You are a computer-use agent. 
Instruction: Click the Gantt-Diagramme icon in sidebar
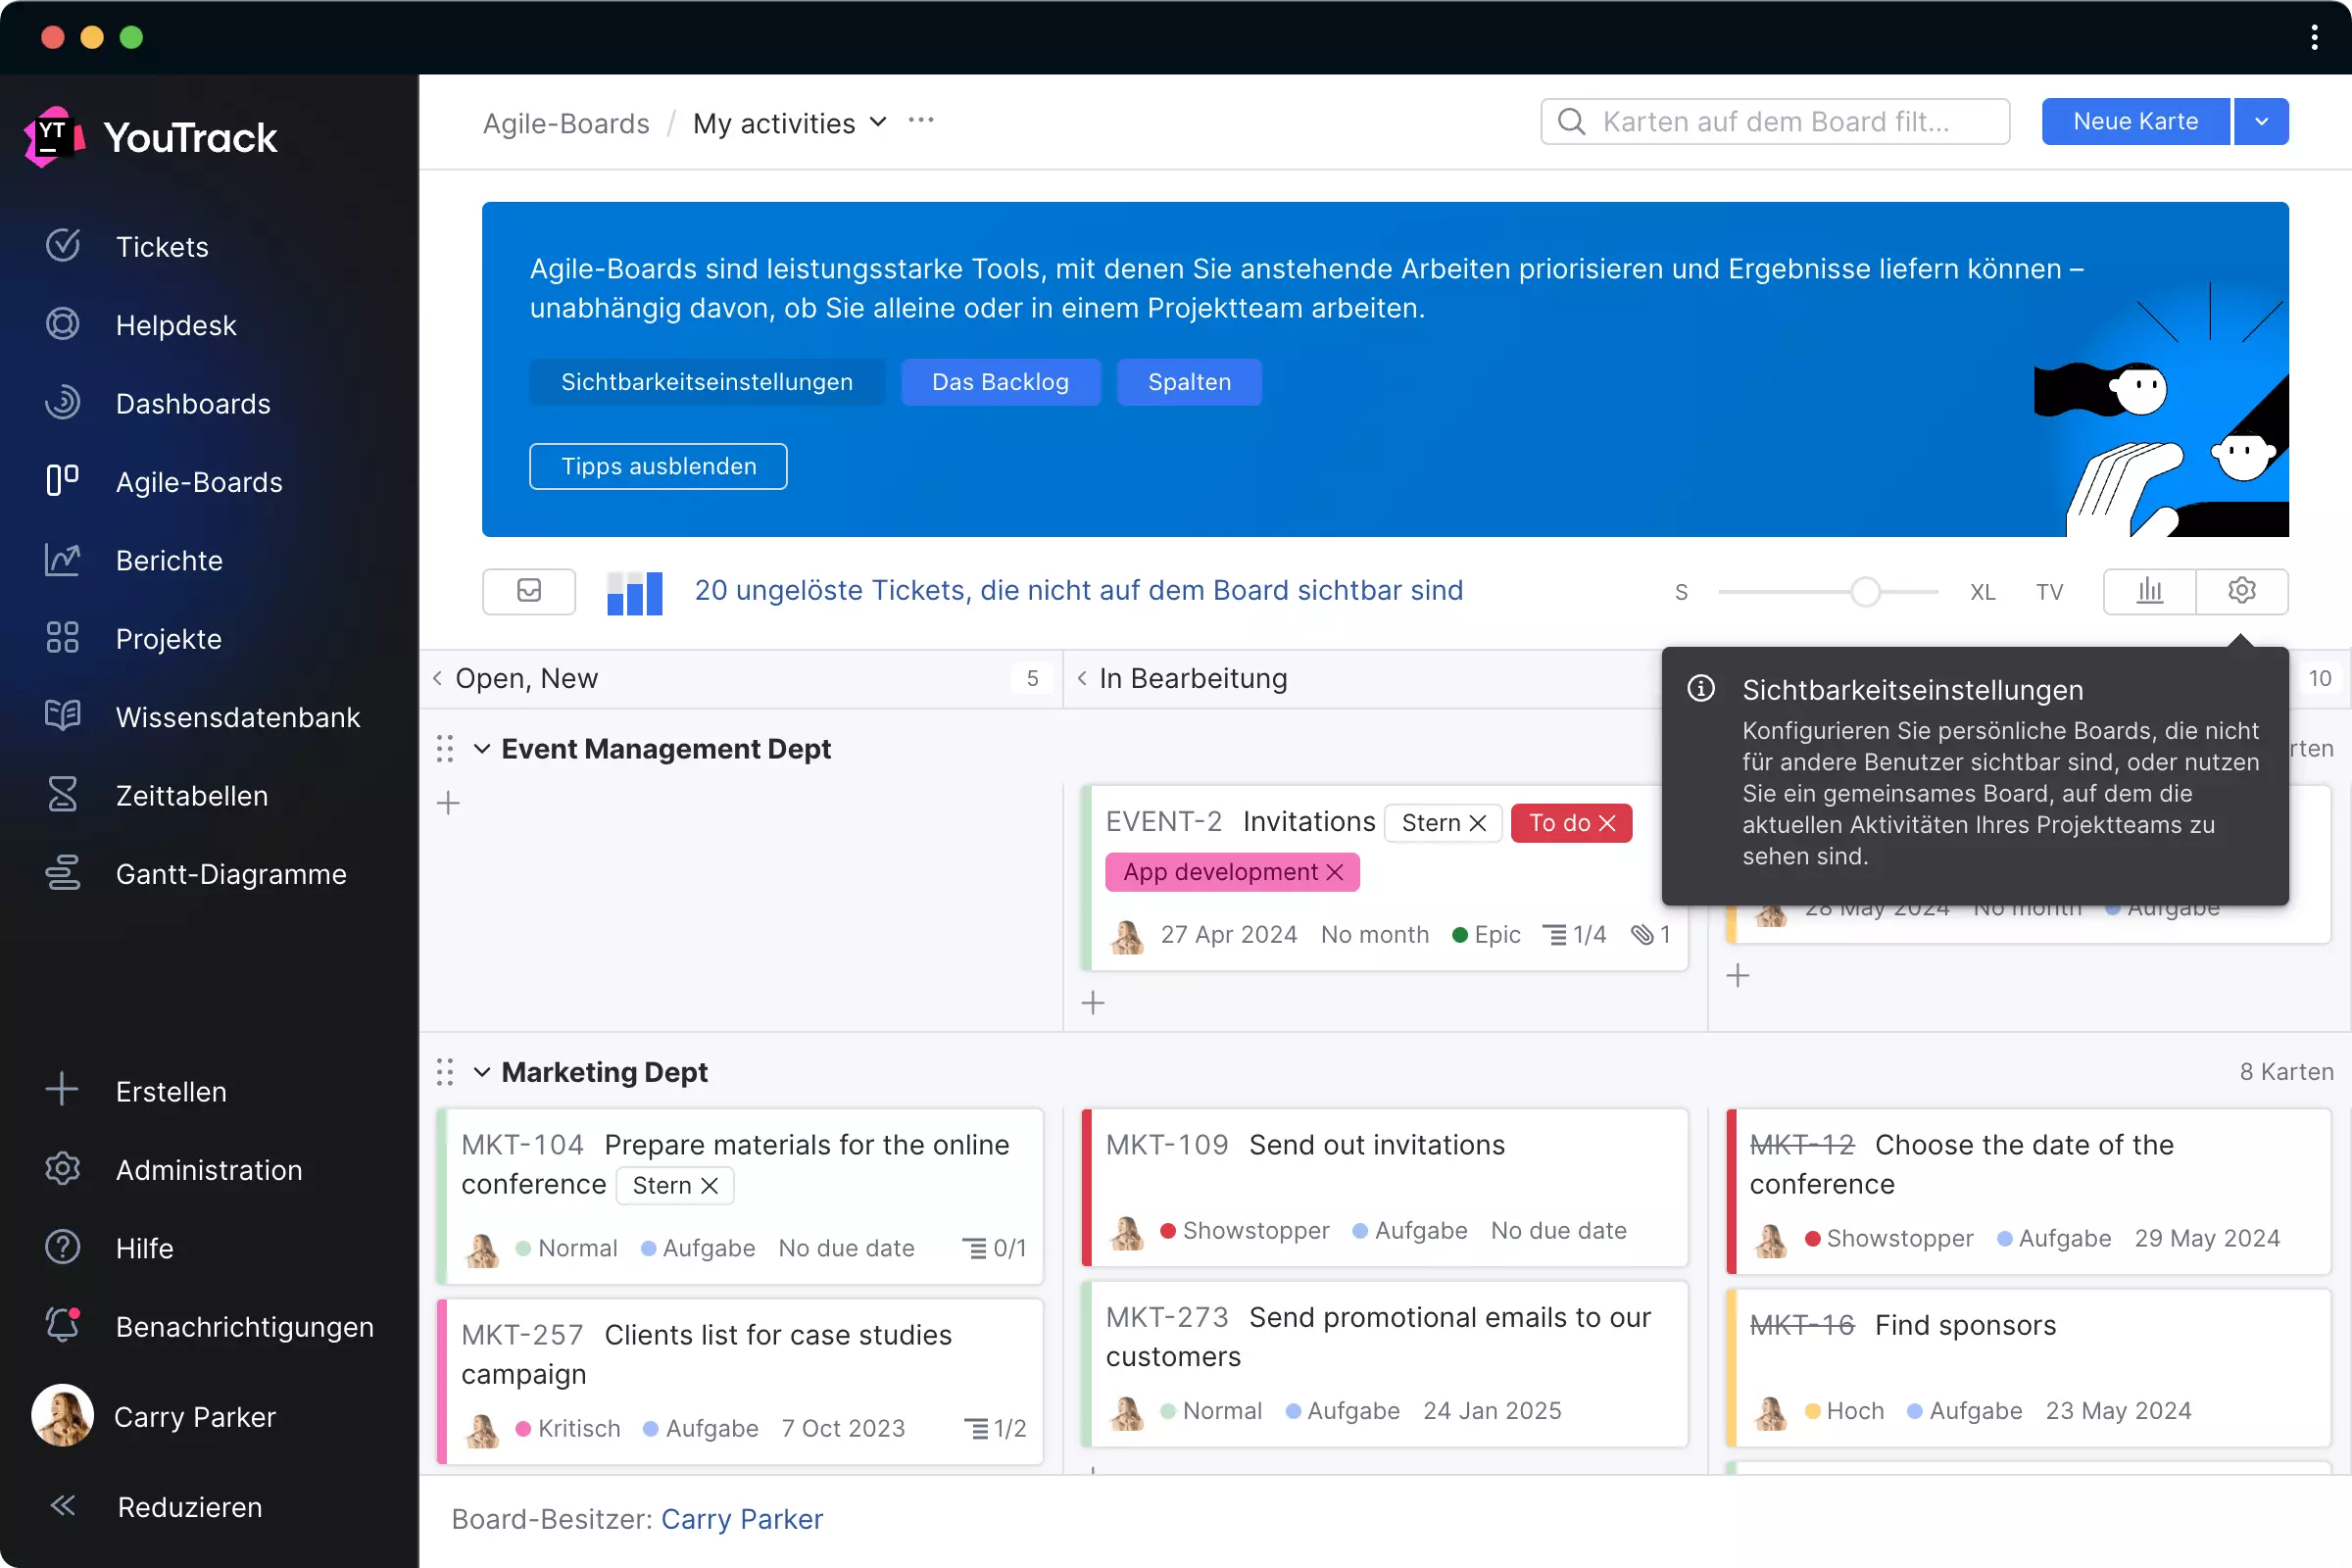point(62,874)
